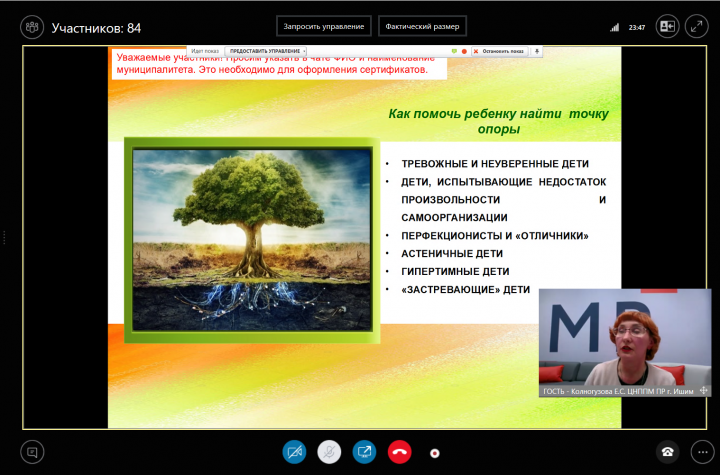Pin the sharing toolbar
This screenshot has width=720, height=475.
[537, 50]
